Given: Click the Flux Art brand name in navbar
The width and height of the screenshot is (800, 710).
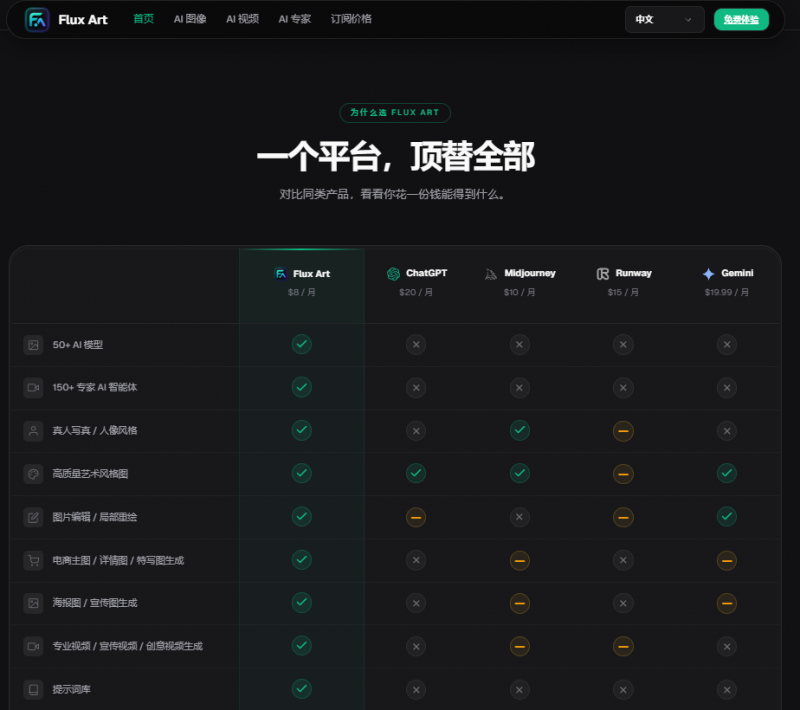Looking at the screenshot, I should point(83,20).
